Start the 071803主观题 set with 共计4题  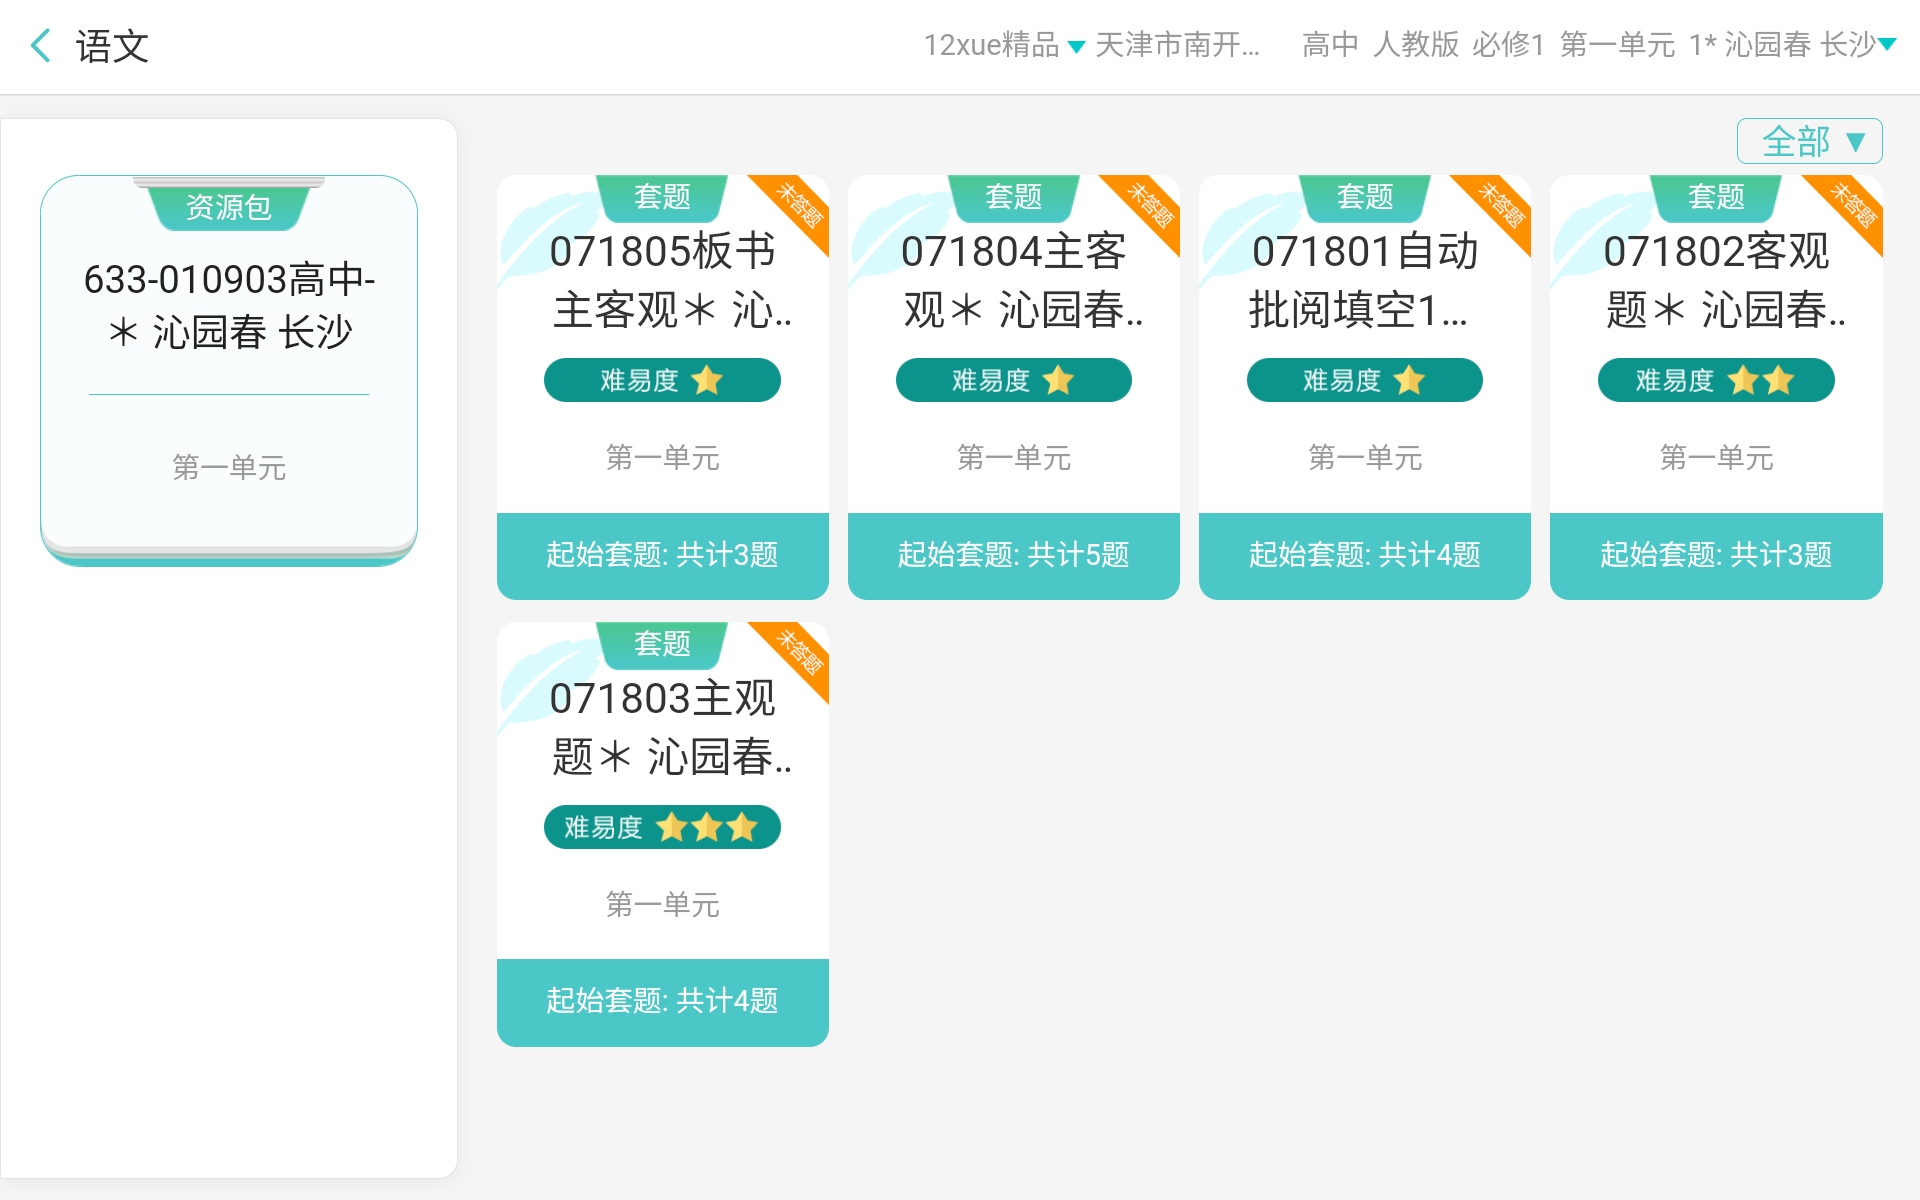[x=662, y=1001]
